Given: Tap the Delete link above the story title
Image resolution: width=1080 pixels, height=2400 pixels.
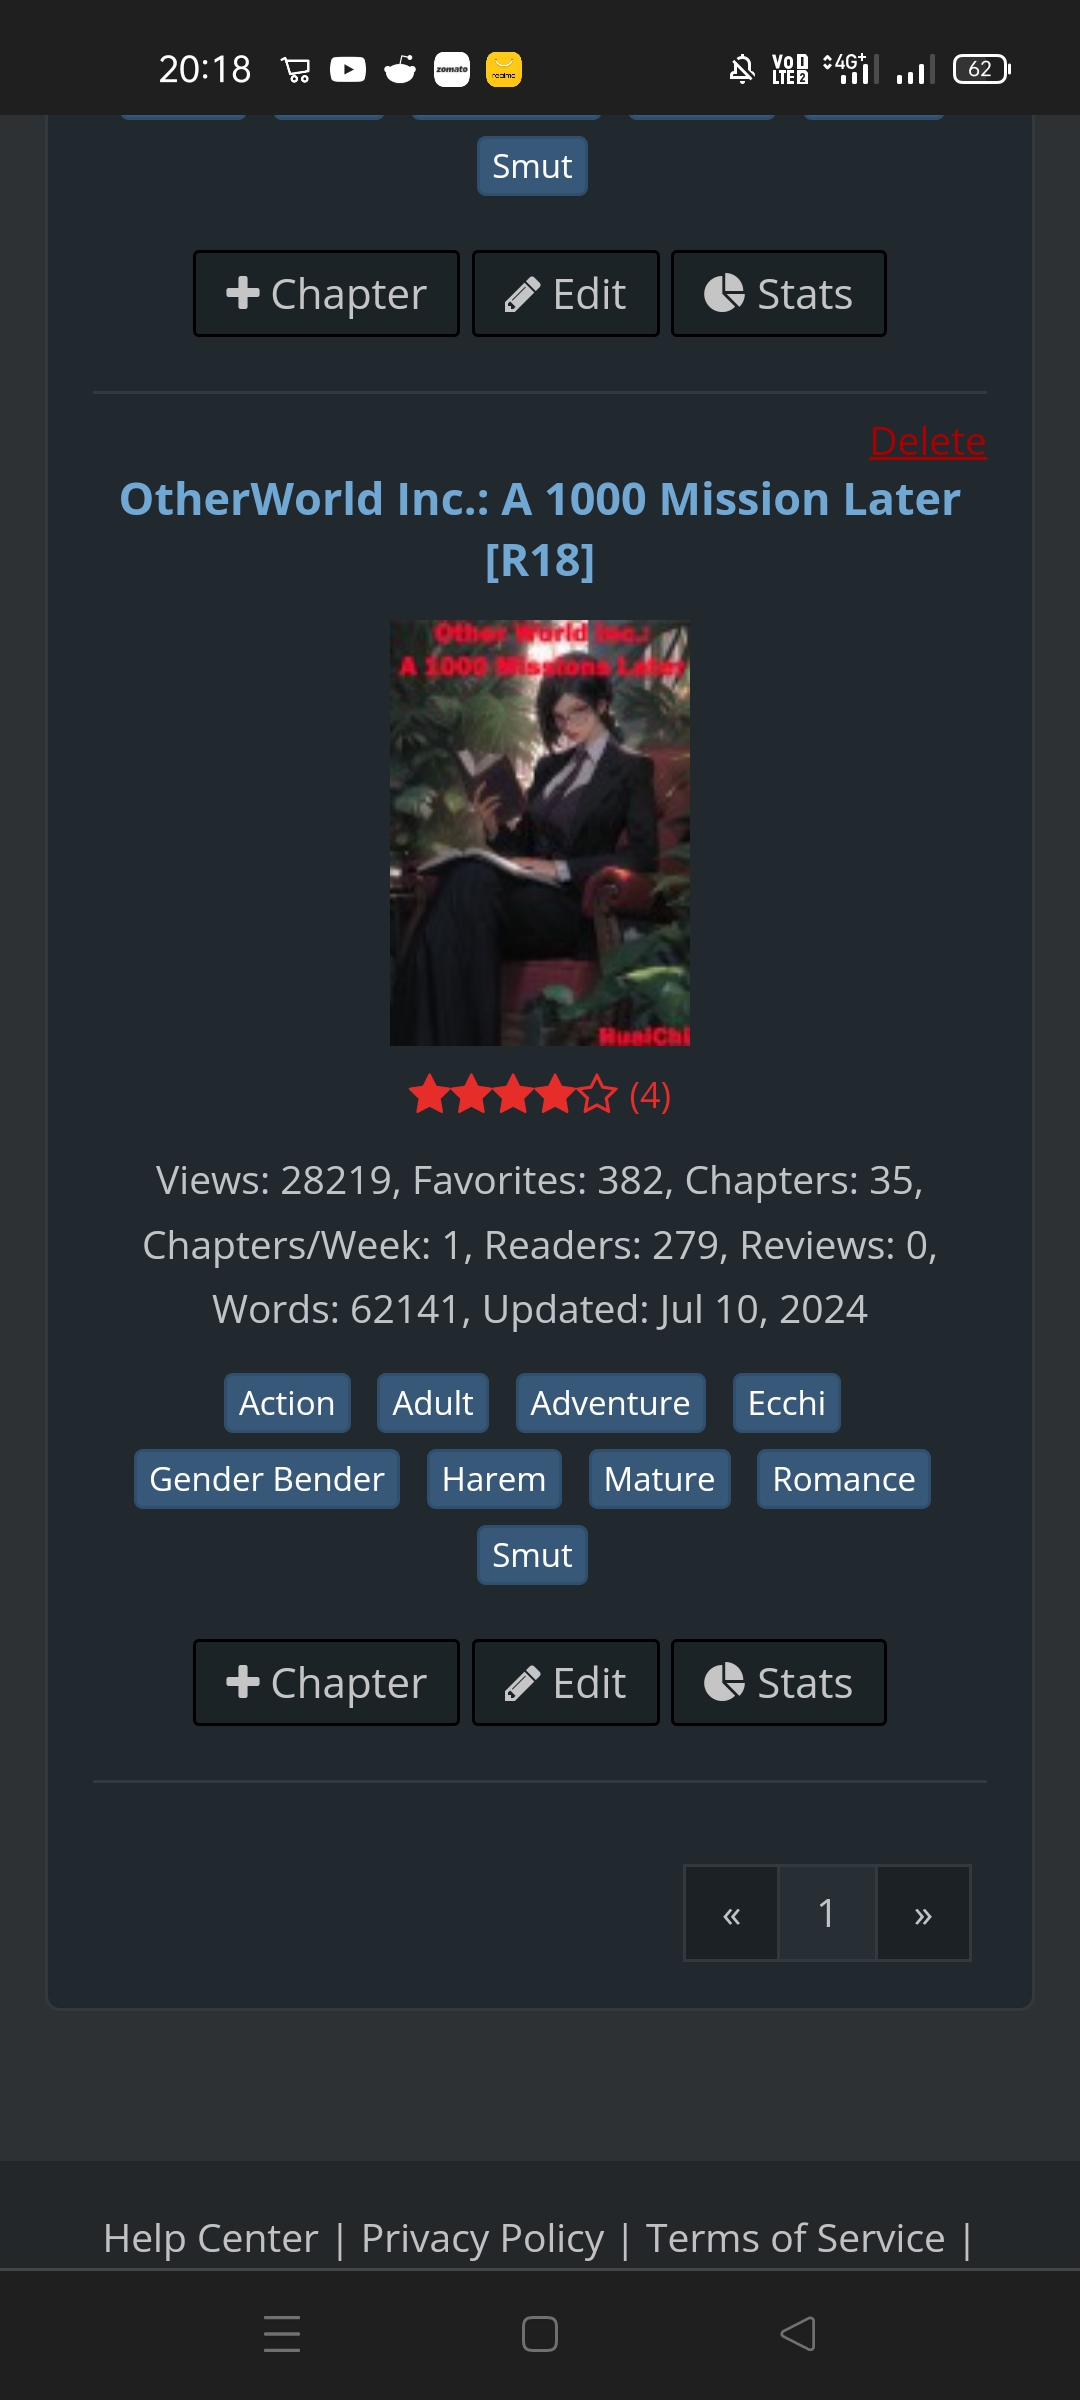Looking at the screenshot, I should click(x=928, y=441).
